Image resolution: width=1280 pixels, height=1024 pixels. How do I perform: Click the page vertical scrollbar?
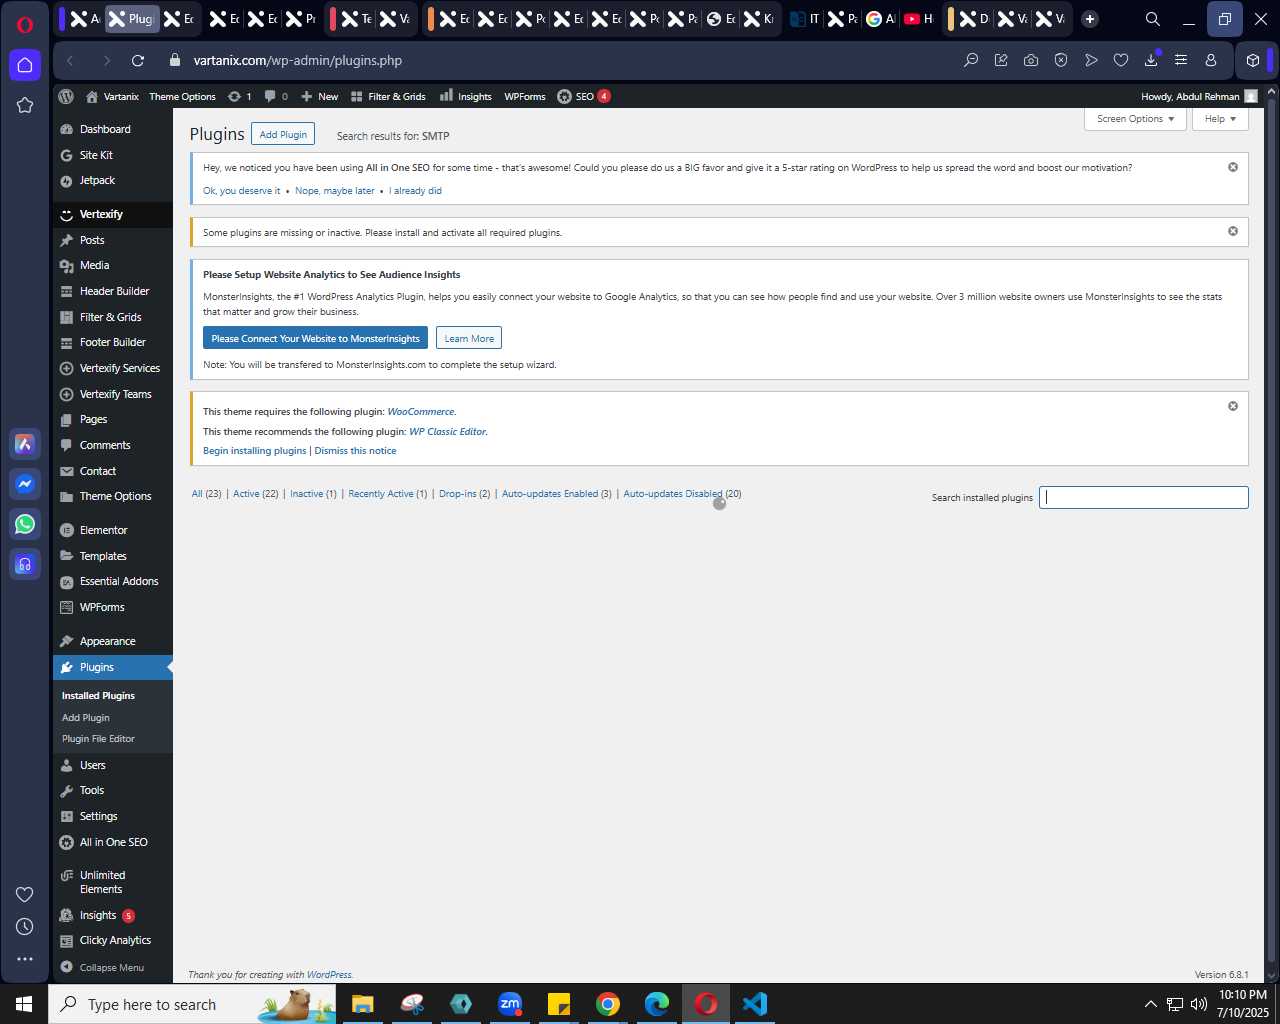(1272, 530)
